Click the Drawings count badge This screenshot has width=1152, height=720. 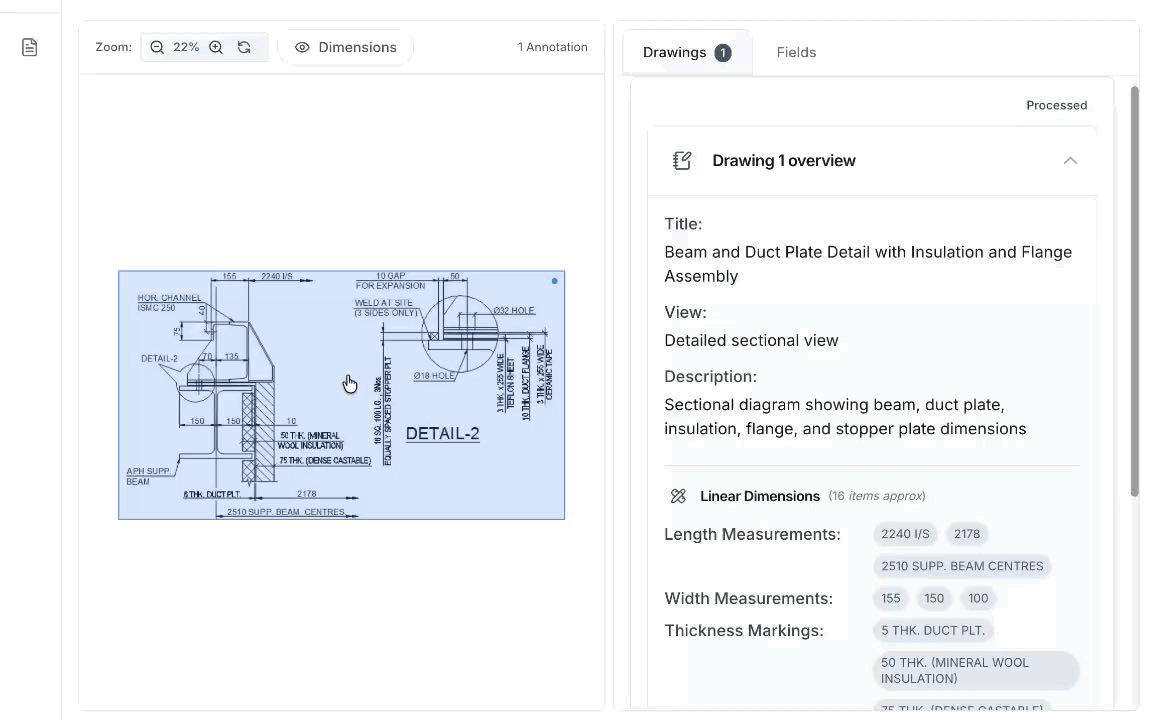pos(722,53)
